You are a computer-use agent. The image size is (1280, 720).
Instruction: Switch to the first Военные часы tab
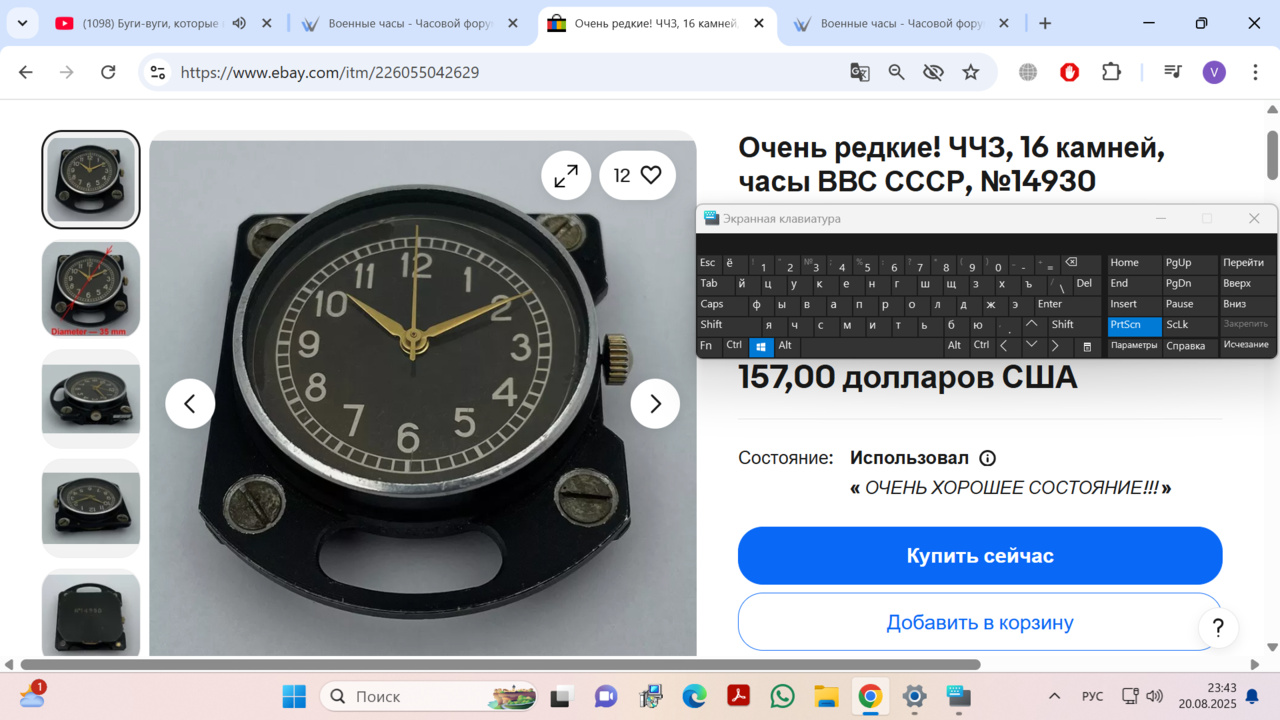pyautogui.click(x=410, y=23)
